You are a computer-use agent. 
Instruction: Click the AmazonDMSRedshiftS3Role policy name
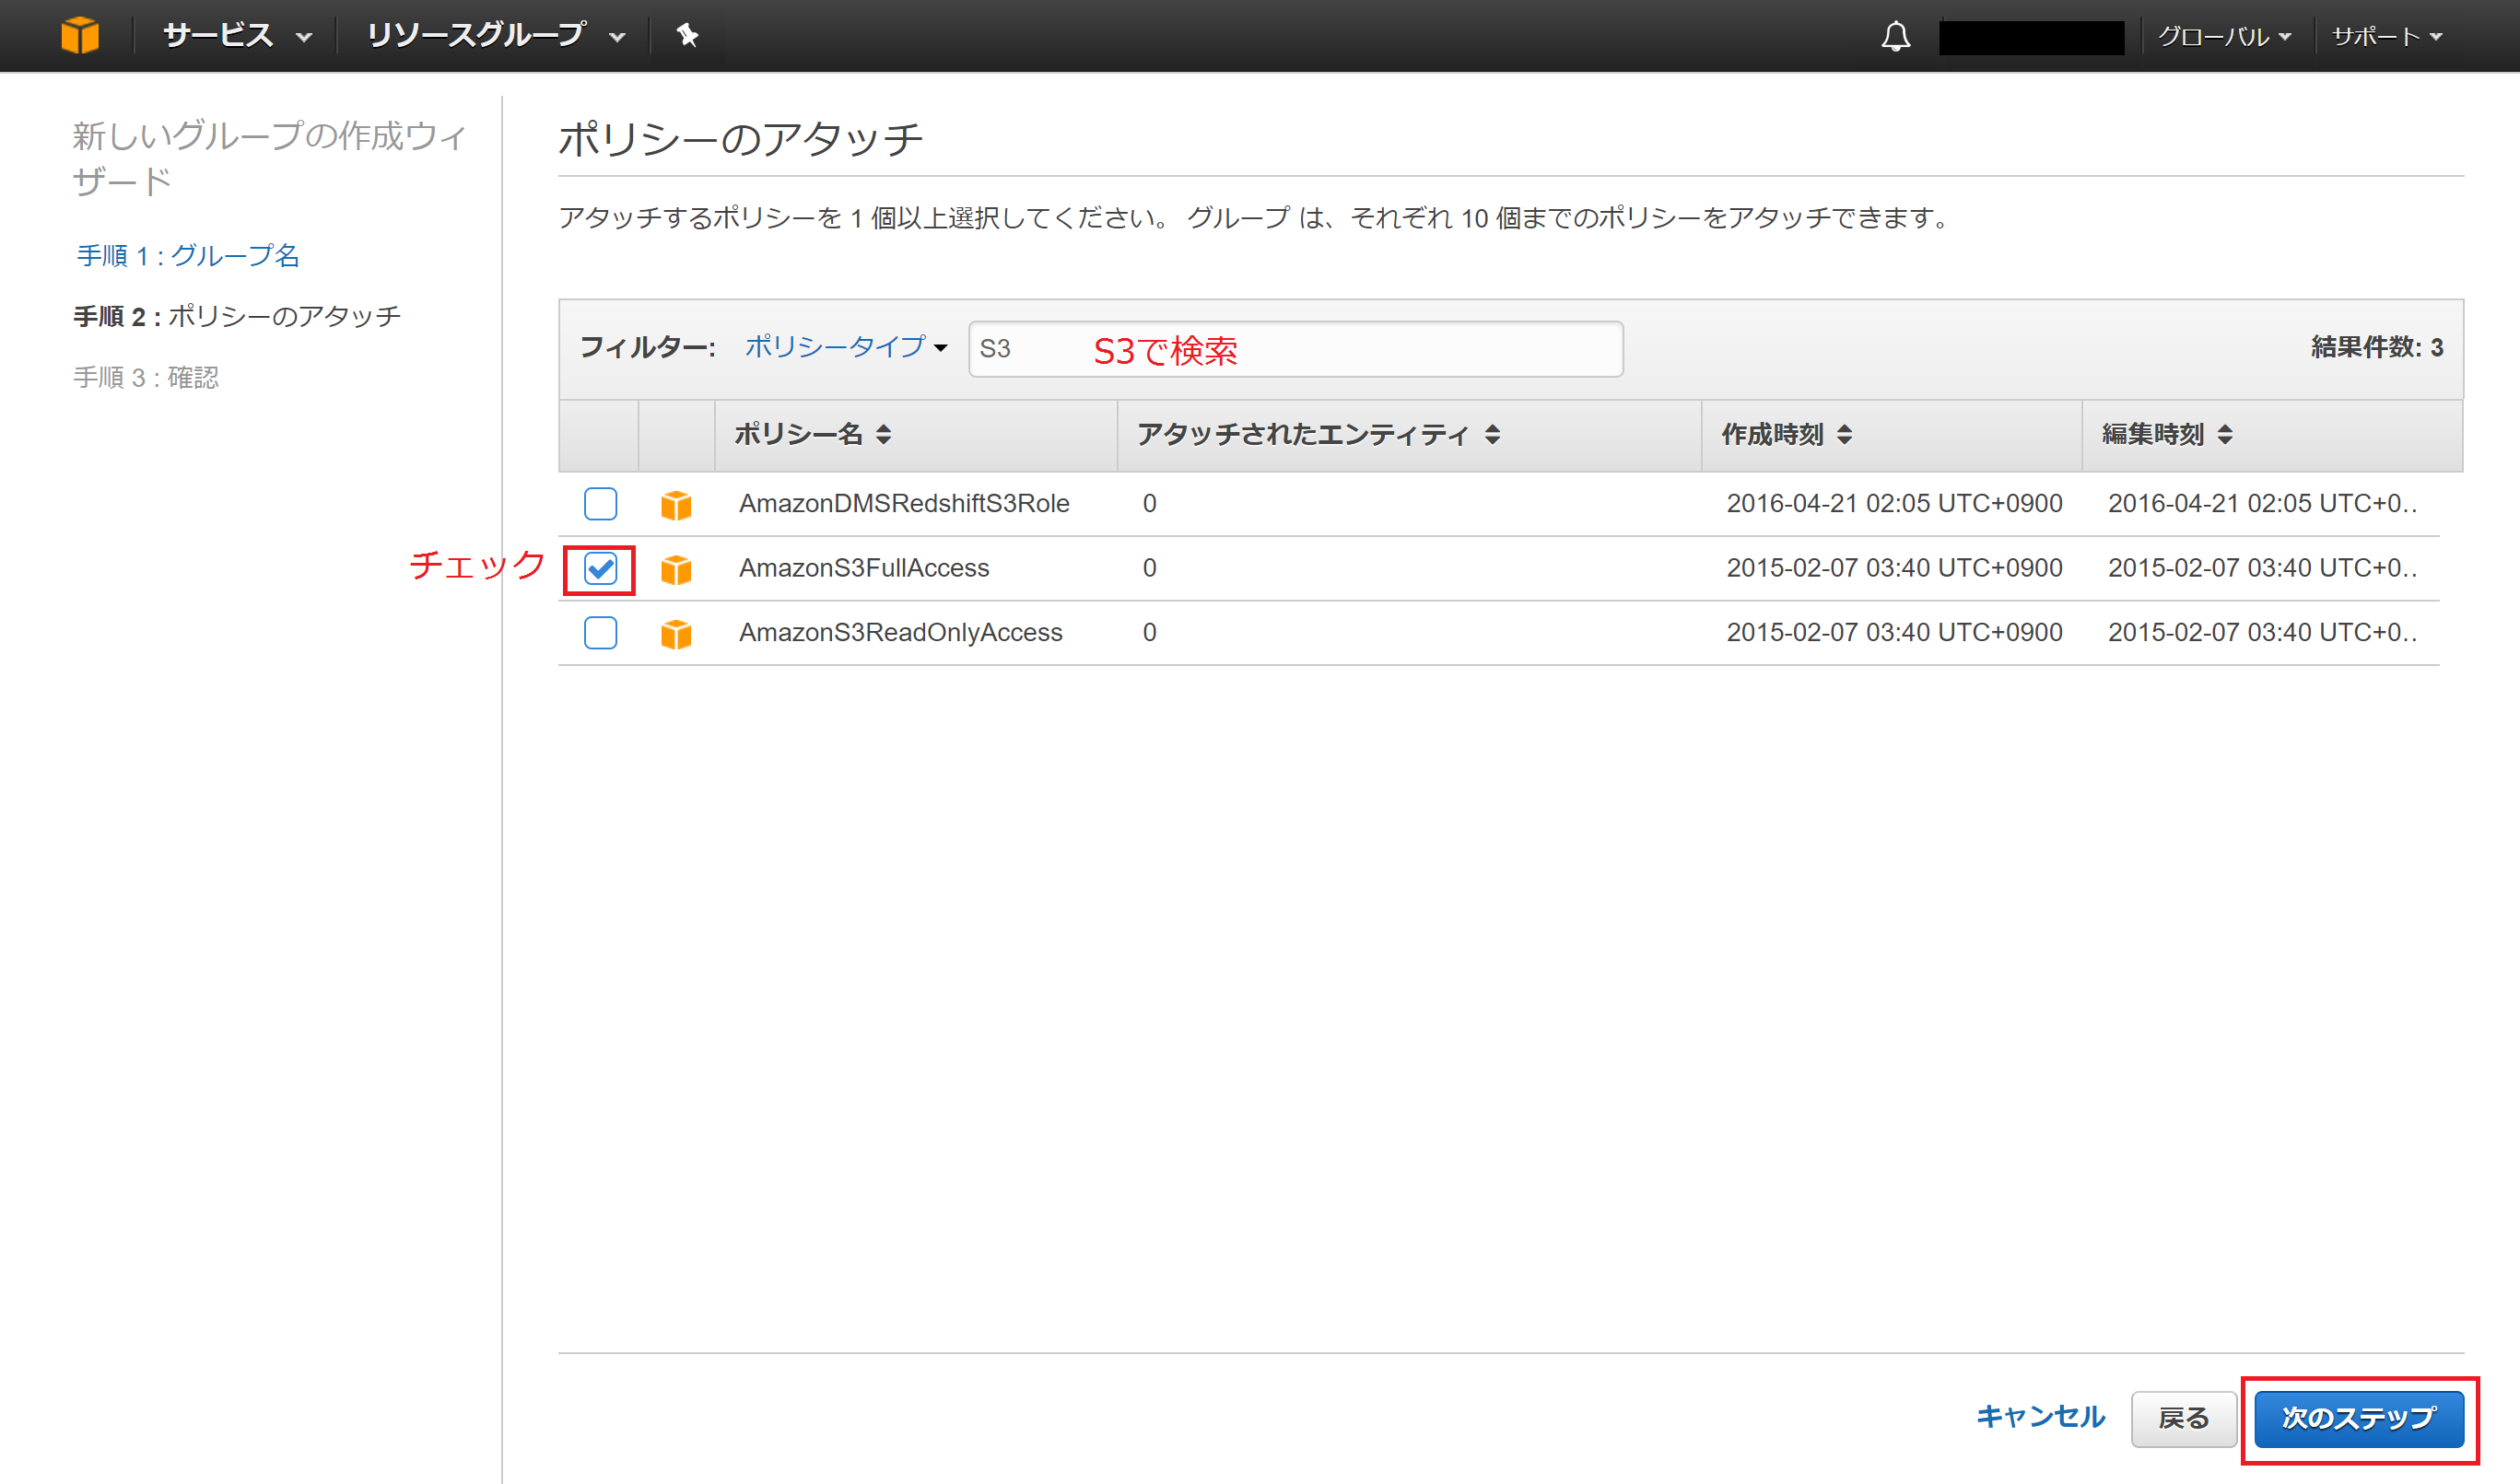point(904,504)
